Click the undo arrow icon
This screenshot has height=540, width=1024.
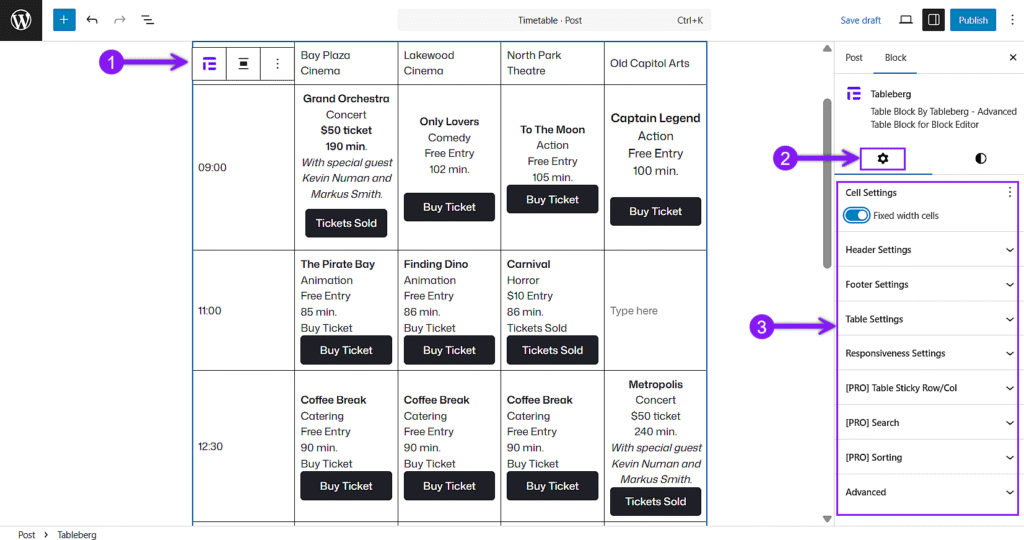click(x=92, y=20)
